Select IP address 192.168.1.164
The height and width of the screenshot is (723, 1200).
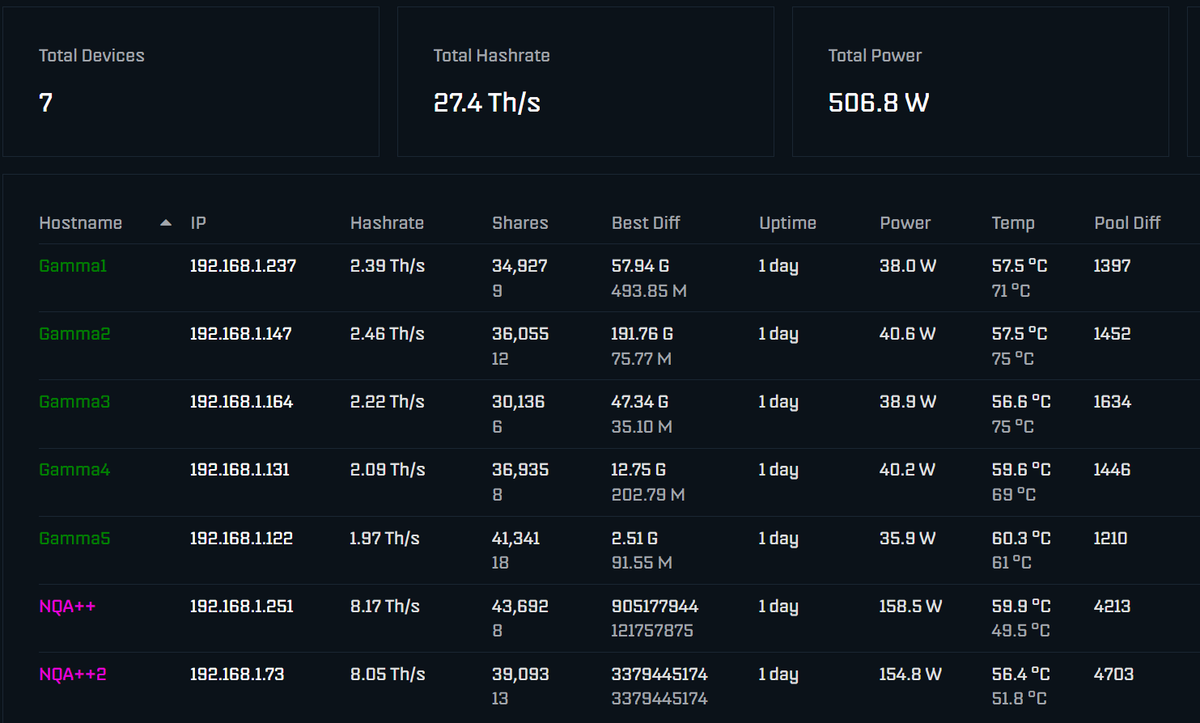242,402
